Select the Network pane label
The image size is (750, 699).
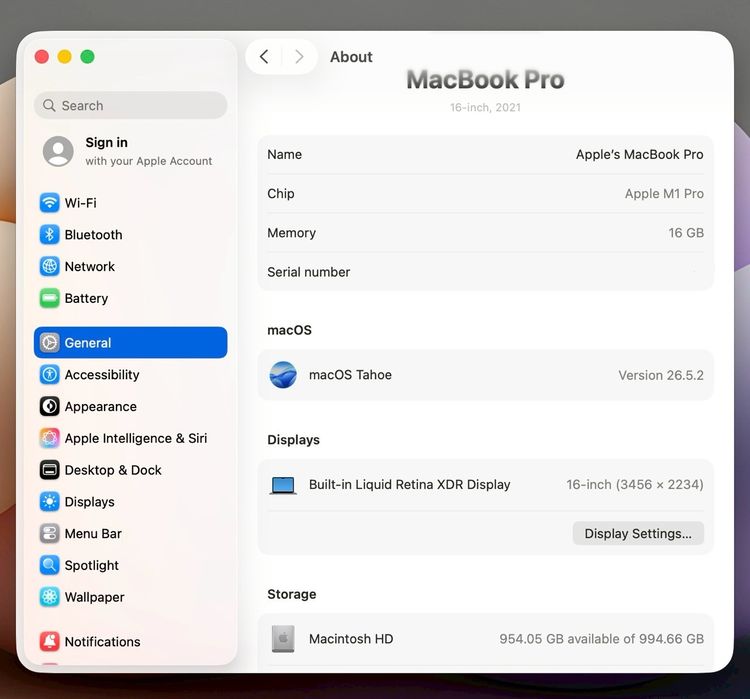click(89, 266)
